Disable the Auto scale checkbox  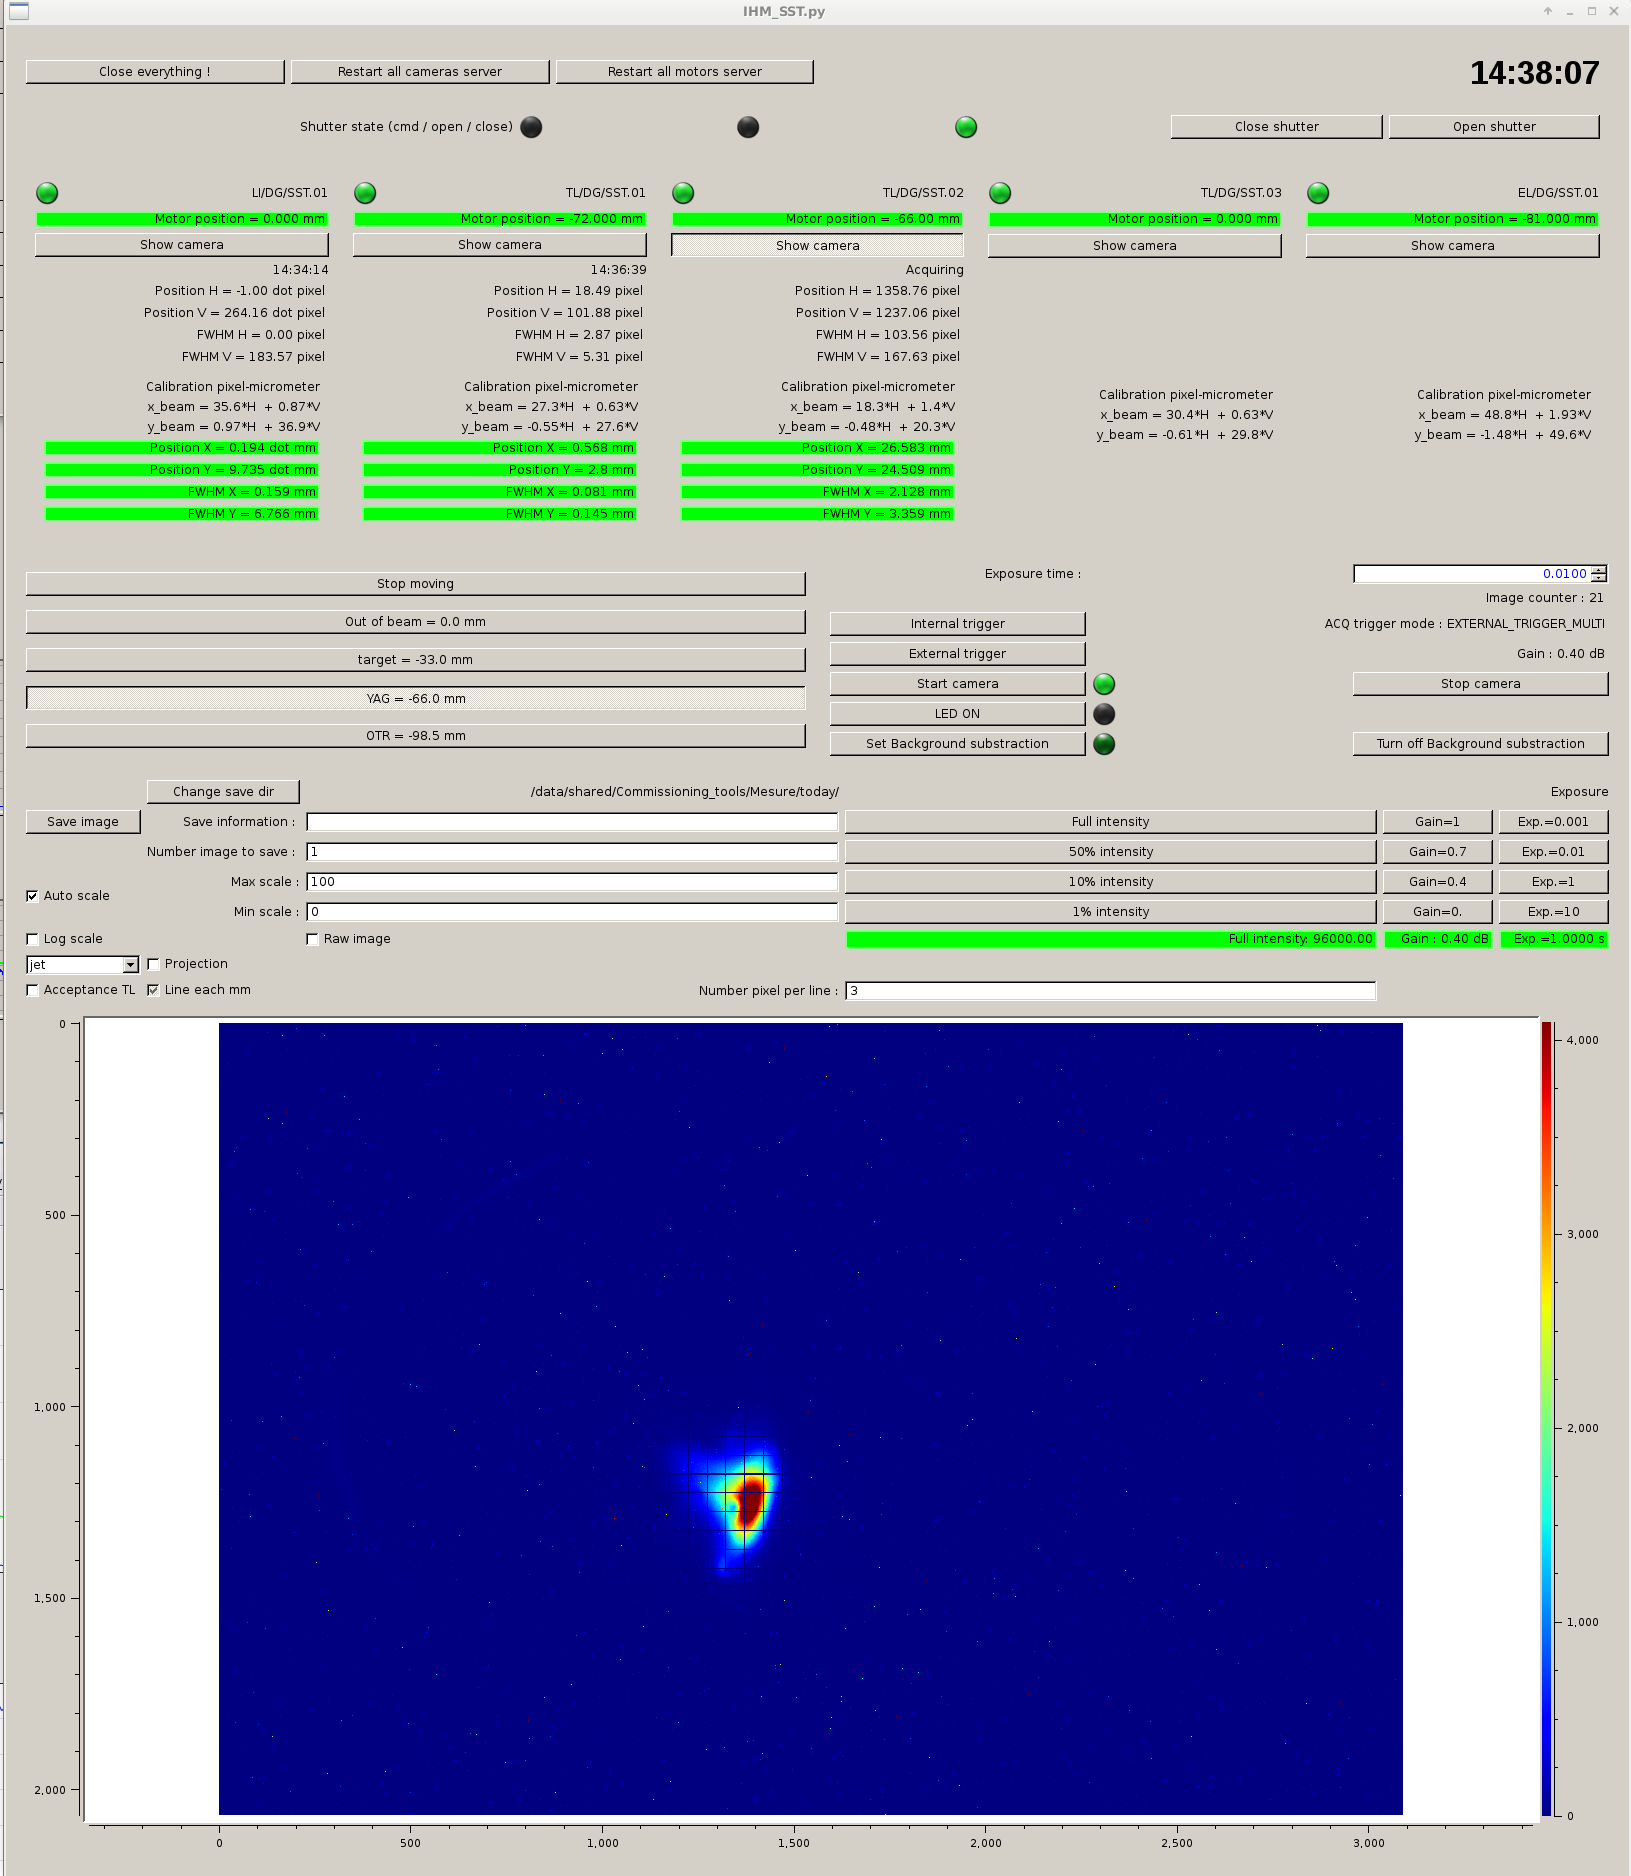click(x=33, y=896)
